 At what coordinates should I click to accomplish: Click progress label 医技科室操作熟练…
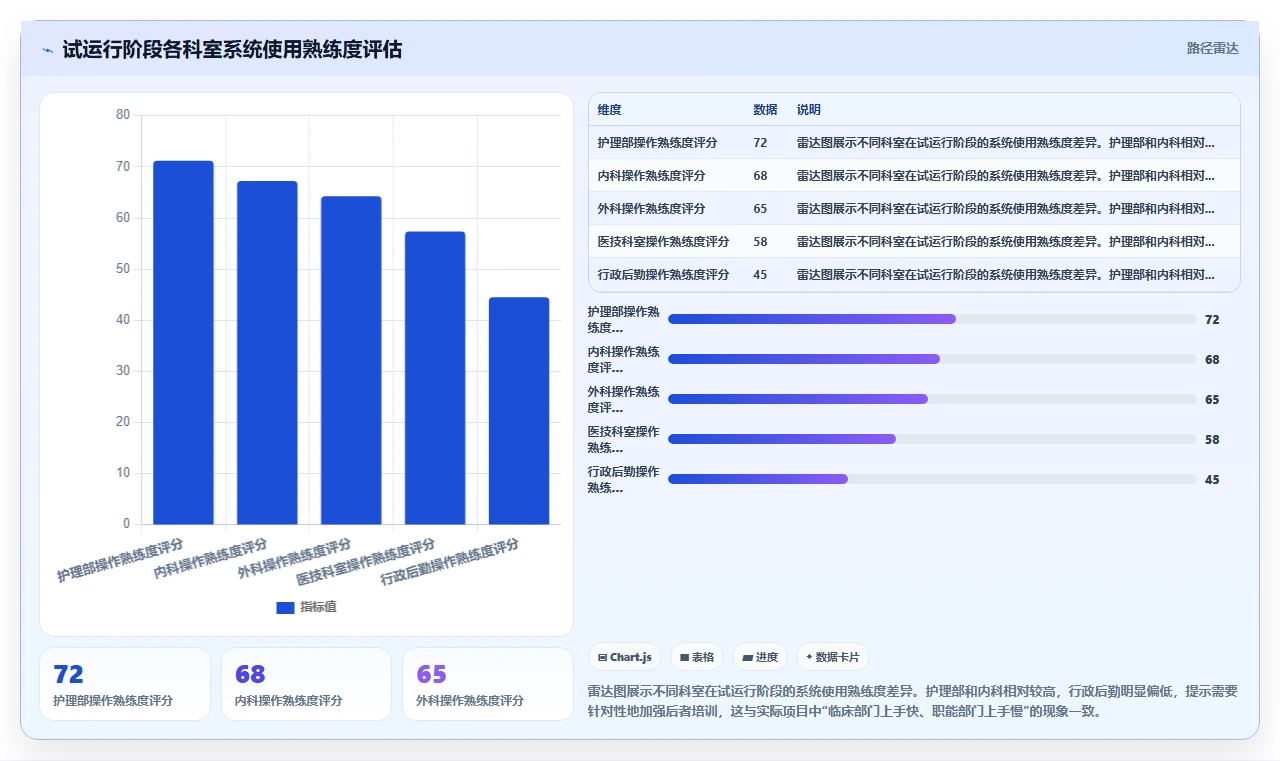(624, 439)
